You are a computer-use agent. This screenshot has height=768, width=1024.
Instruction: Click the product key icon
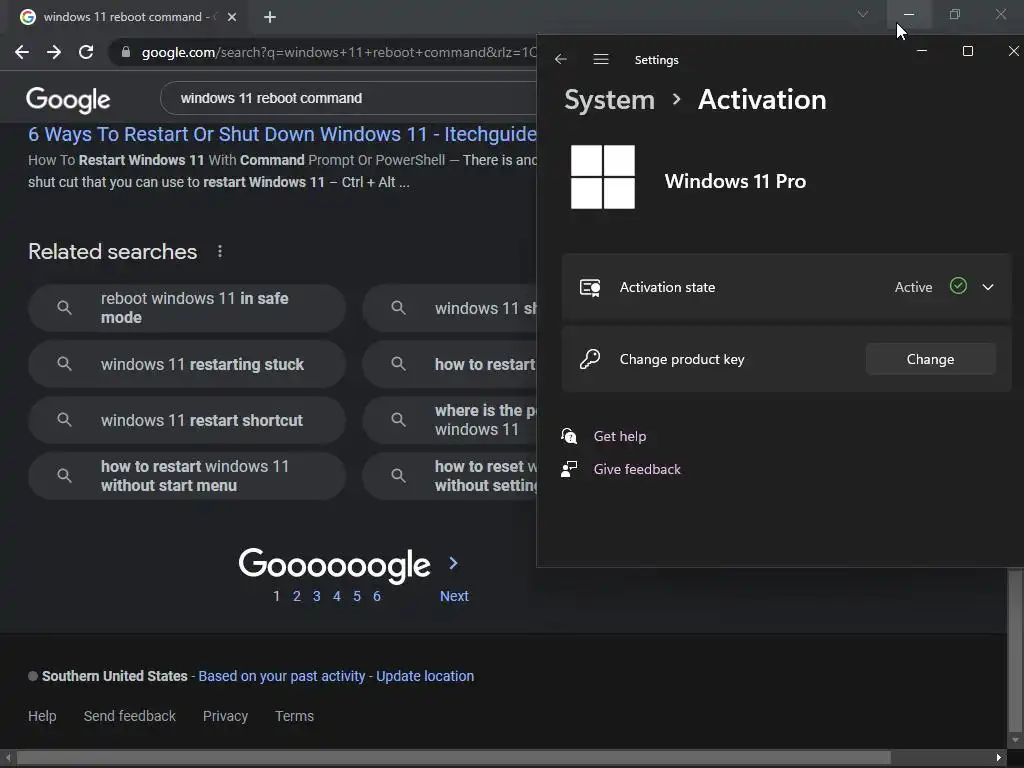point(590,359)
